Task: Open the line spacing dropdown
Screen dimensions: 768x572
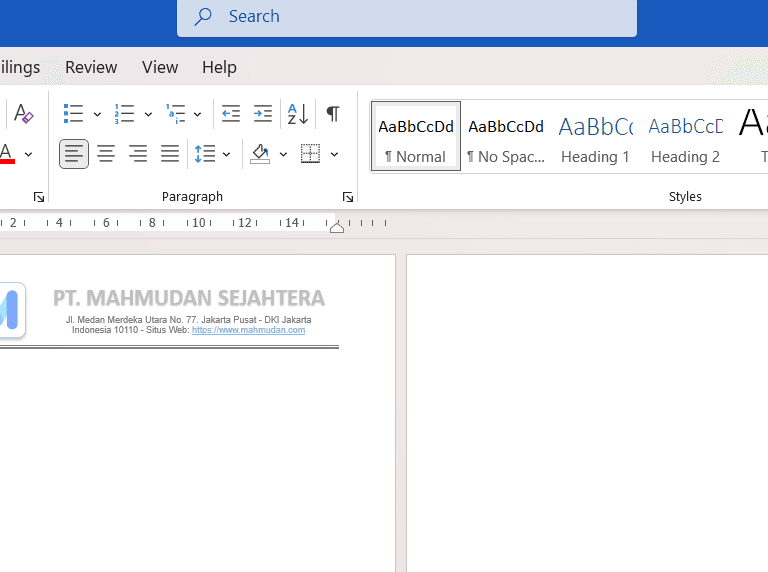Action: [x=212, y=154]
